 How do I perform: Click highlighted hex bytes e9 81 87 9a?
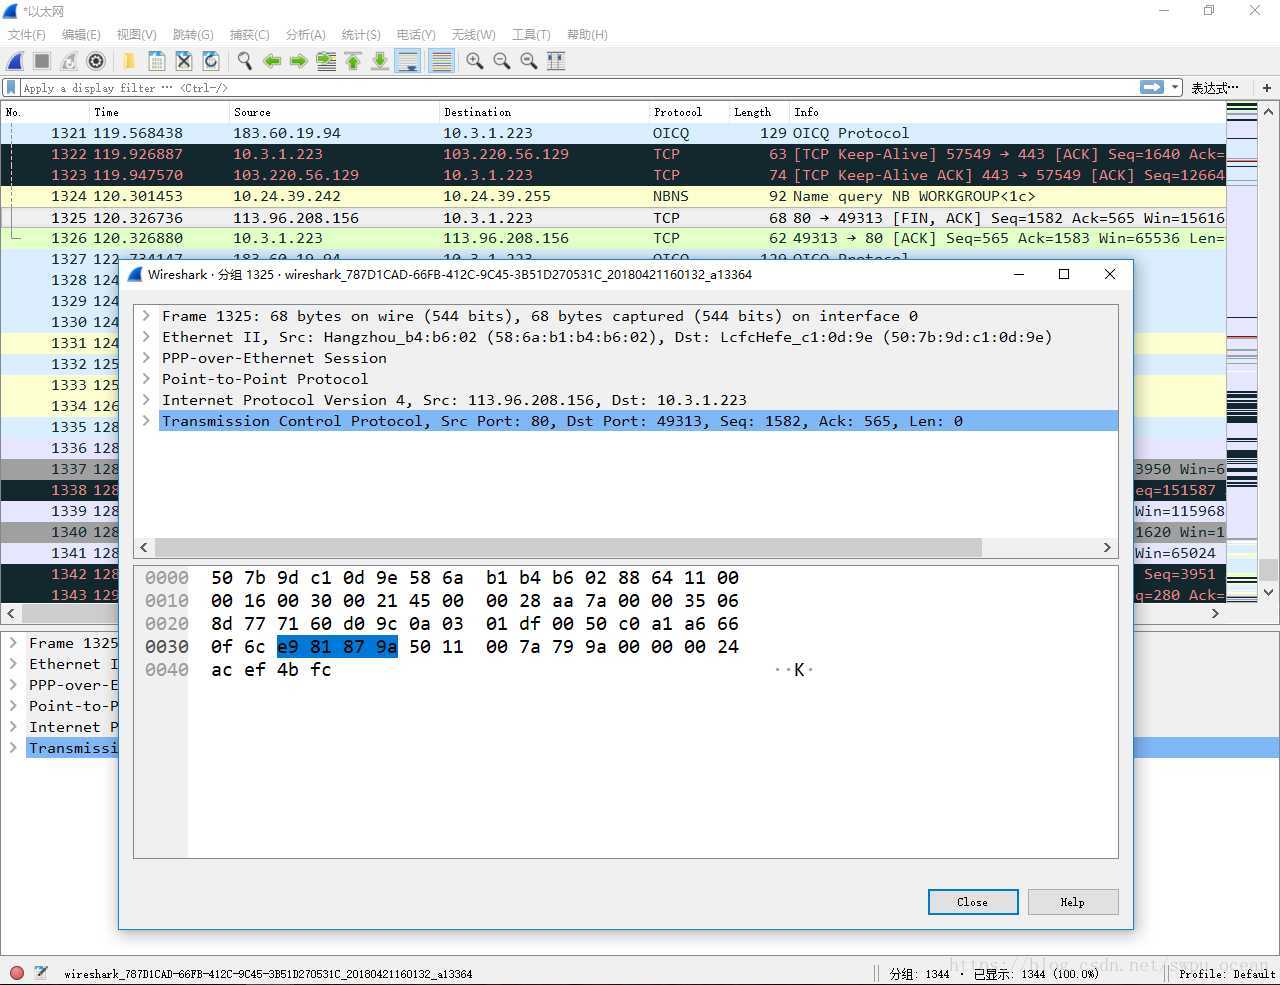(337, 646)
